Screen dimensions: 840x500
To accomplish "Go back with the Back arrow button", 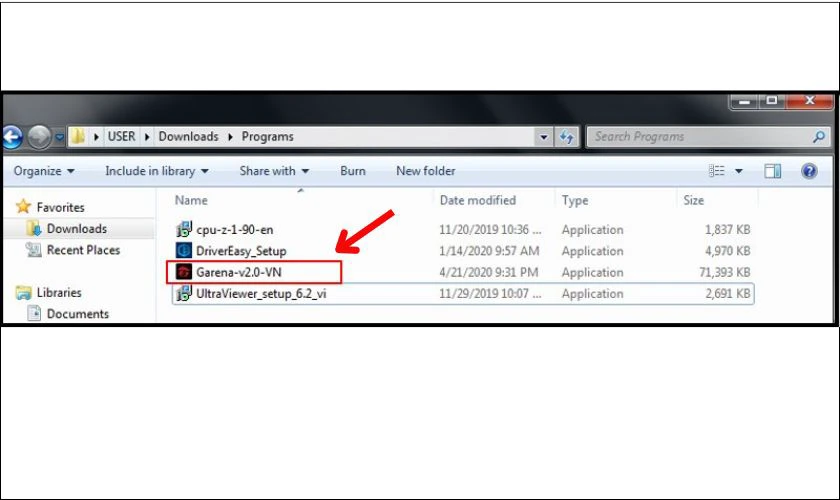I will tap(12, 137).
